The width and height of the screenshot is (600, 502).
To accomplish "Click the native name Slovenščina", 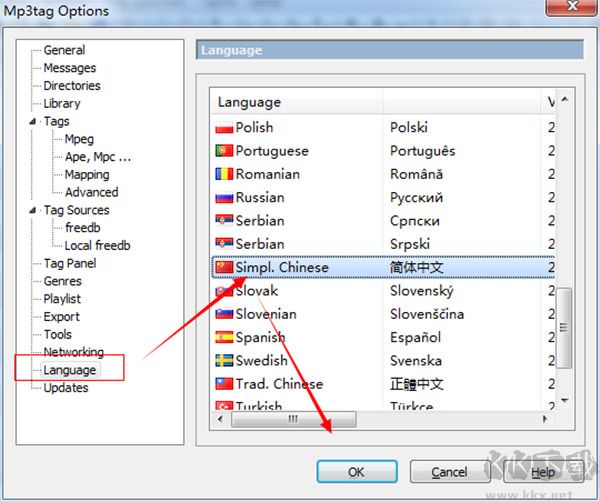I will click(x=427, y=314).
